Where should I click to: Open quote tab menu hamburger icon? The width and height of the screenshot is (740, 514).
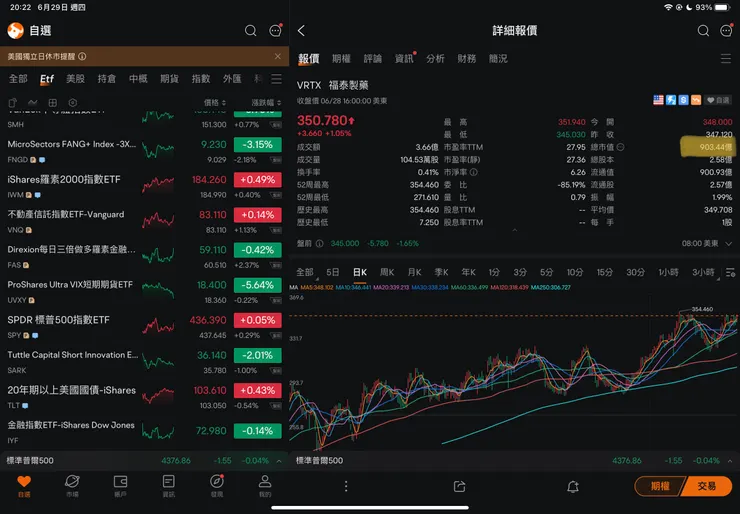click(x=726, y=59)
